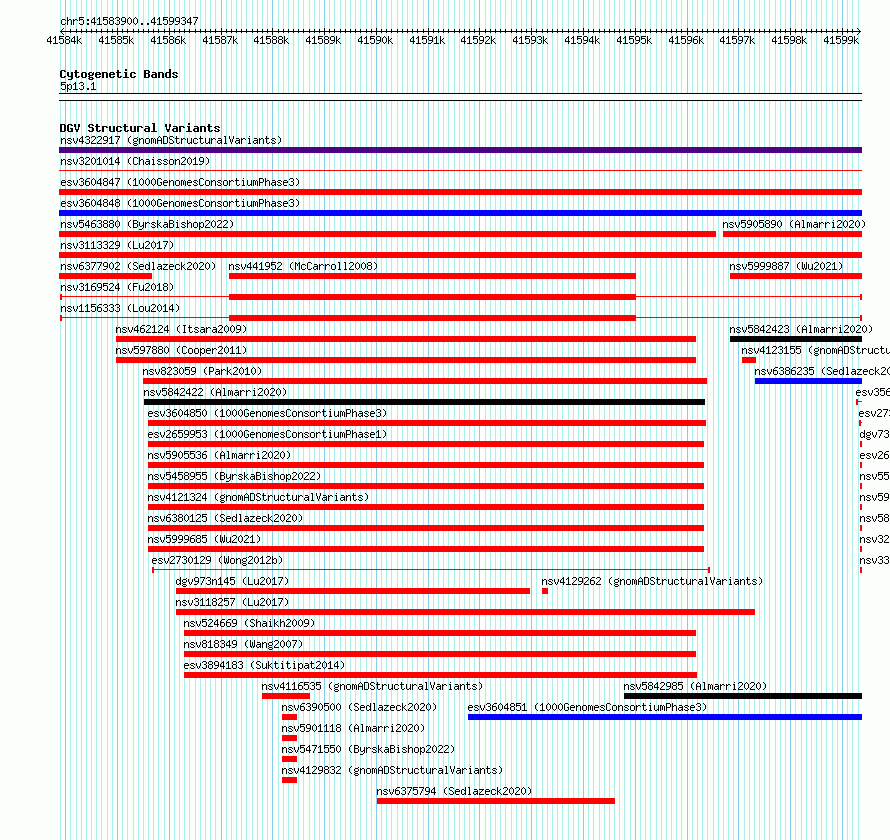Click the nsv4123155 gnomAD variant label
890x840 pixels.
[x=815, y=350]
